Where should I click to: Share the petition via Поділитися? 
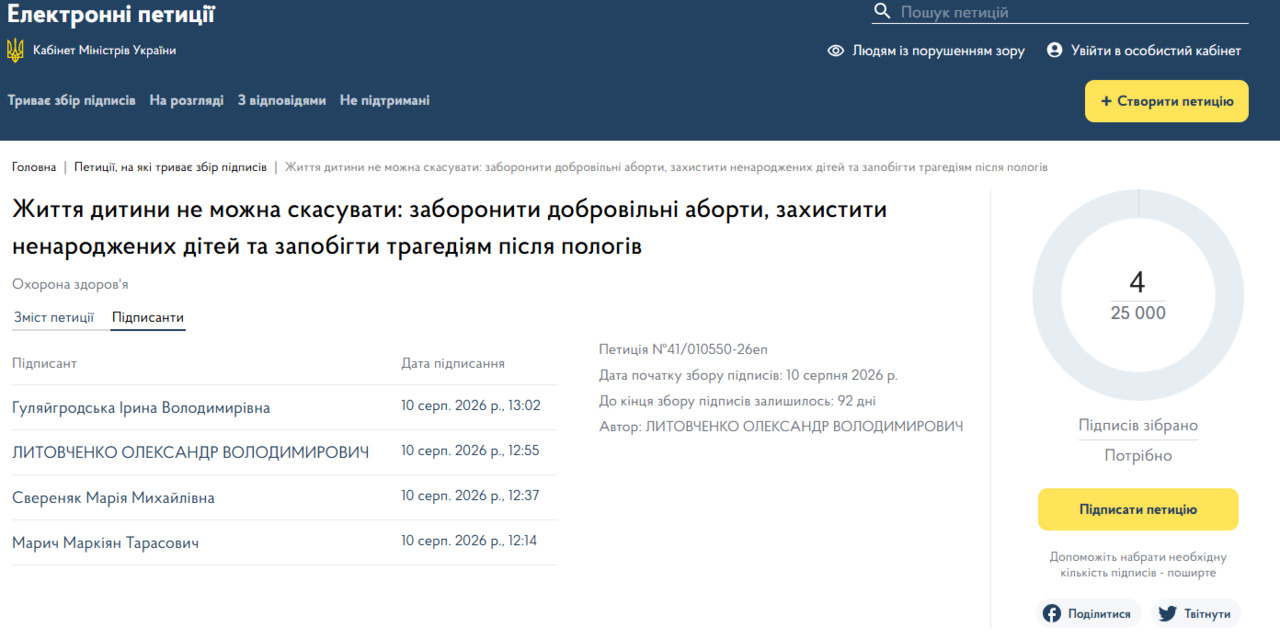pos(1088,614)
